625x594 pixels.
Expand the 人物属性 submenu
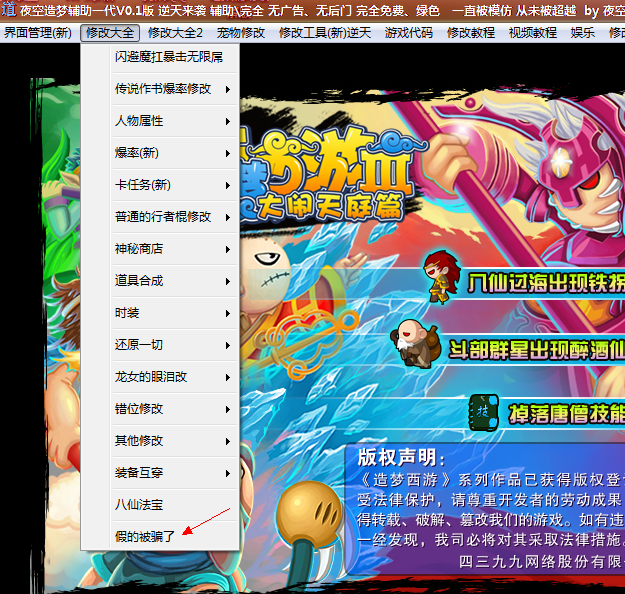175,121
